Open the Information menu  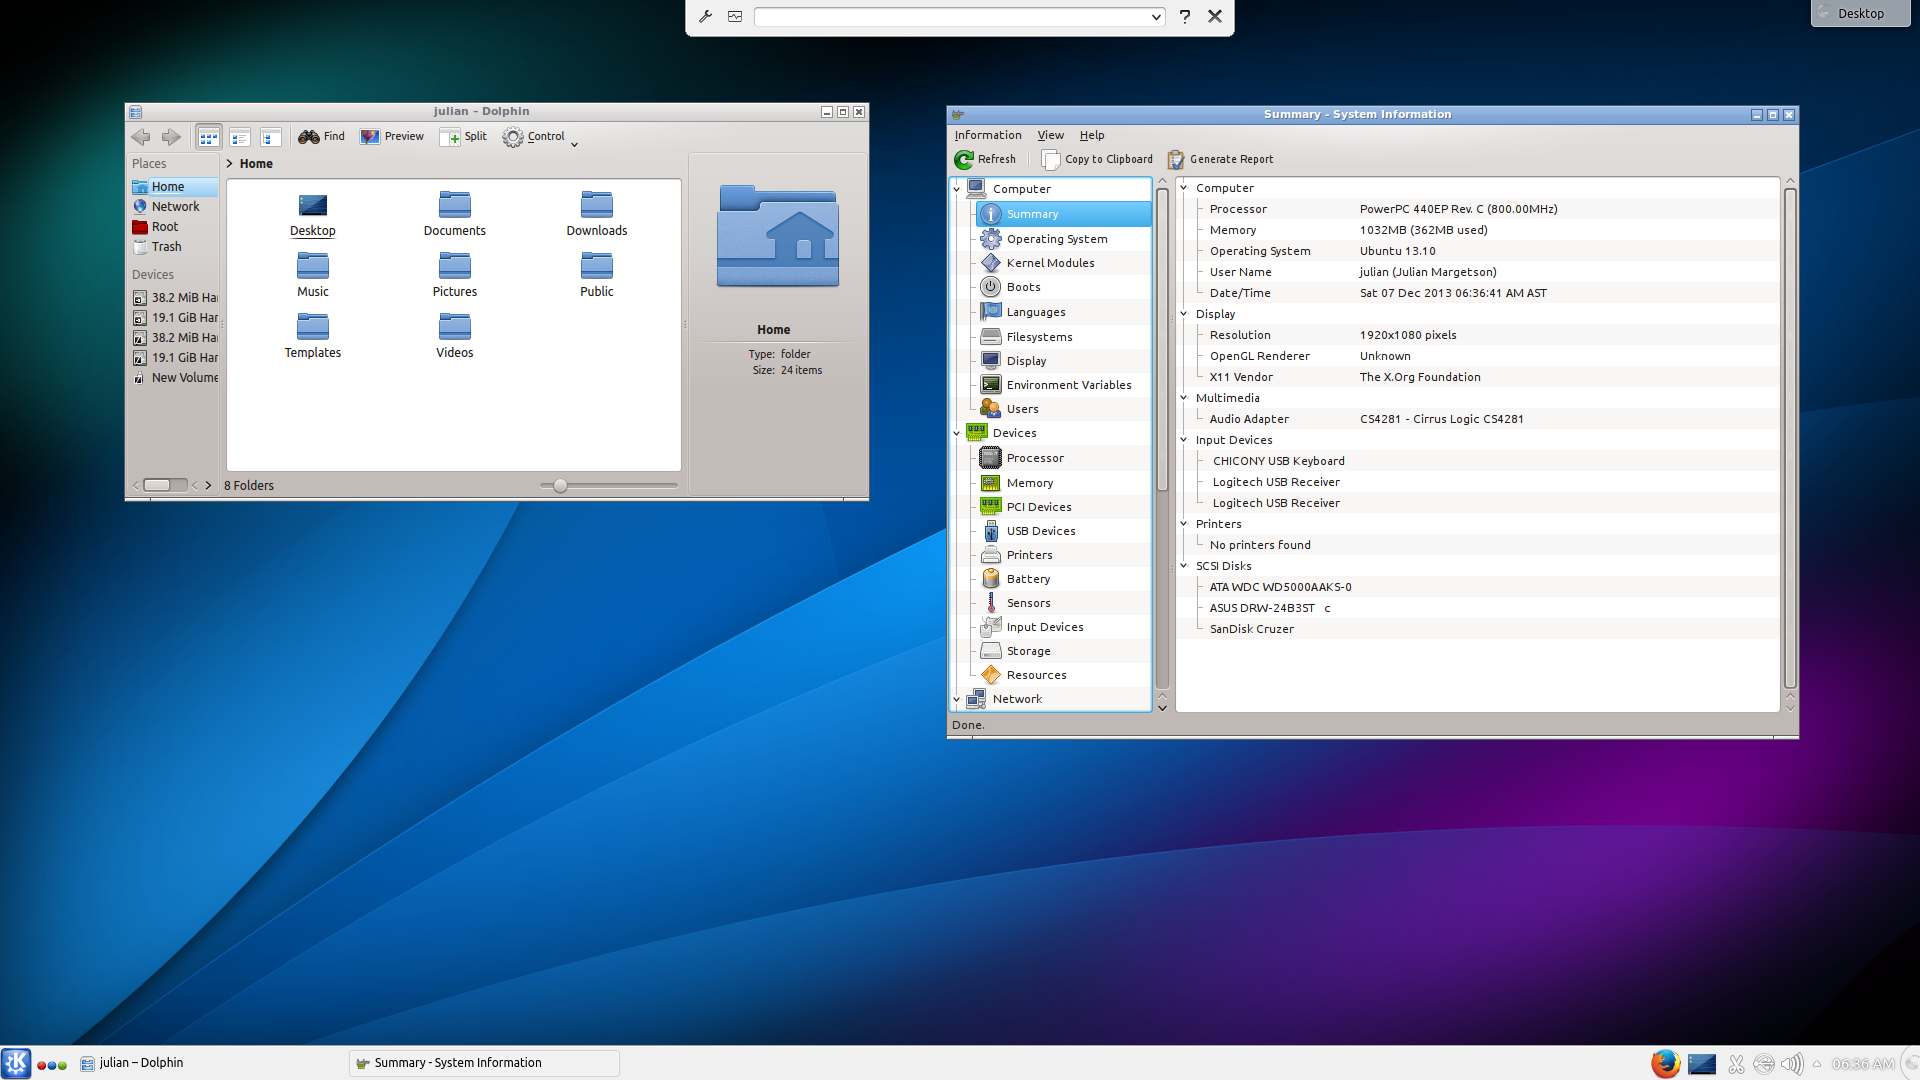pyautogui.click(x=987, y=135)
